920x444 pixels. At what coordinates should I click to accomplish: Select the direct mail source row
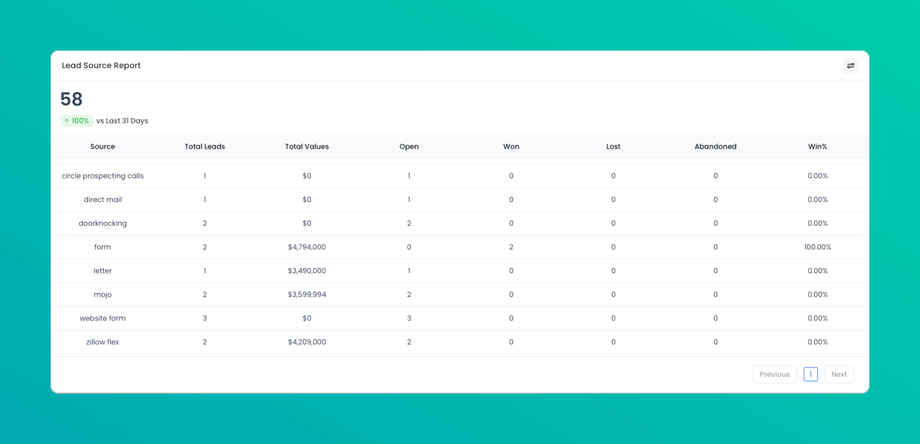click(x=460, y=199)
